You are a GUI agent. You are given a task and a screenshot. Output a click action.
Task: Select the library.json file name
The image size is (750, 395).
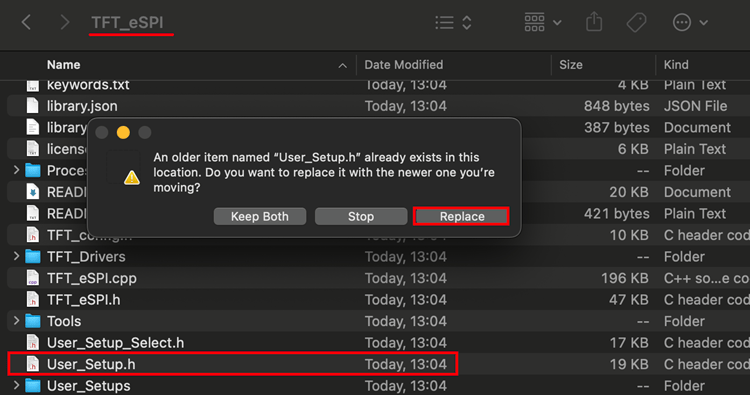tap(82, 106)
